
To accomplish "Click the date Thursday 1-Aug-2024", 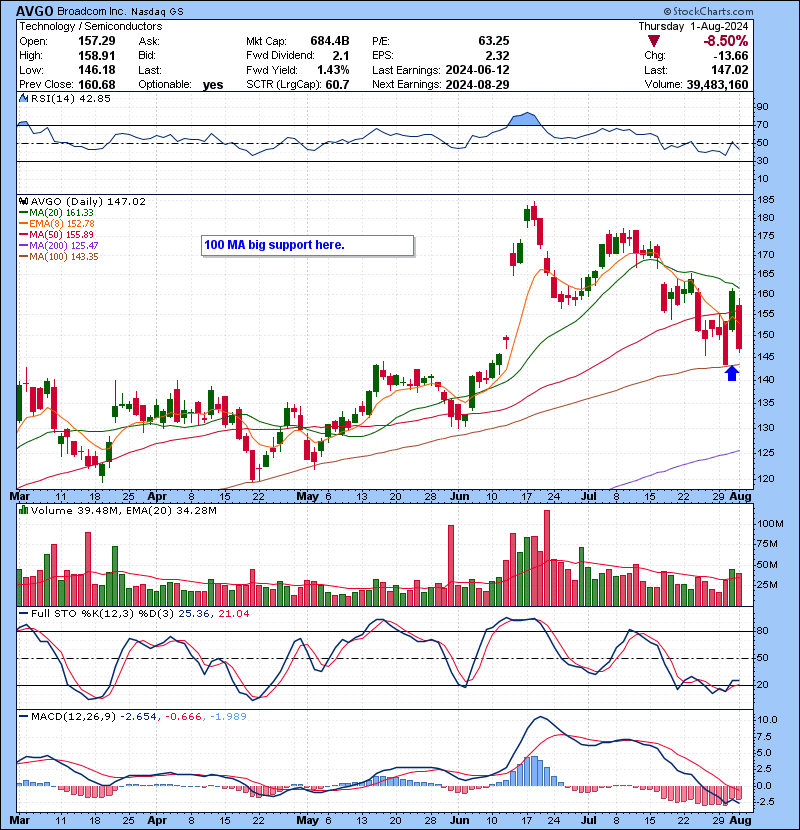I will 693,26.
